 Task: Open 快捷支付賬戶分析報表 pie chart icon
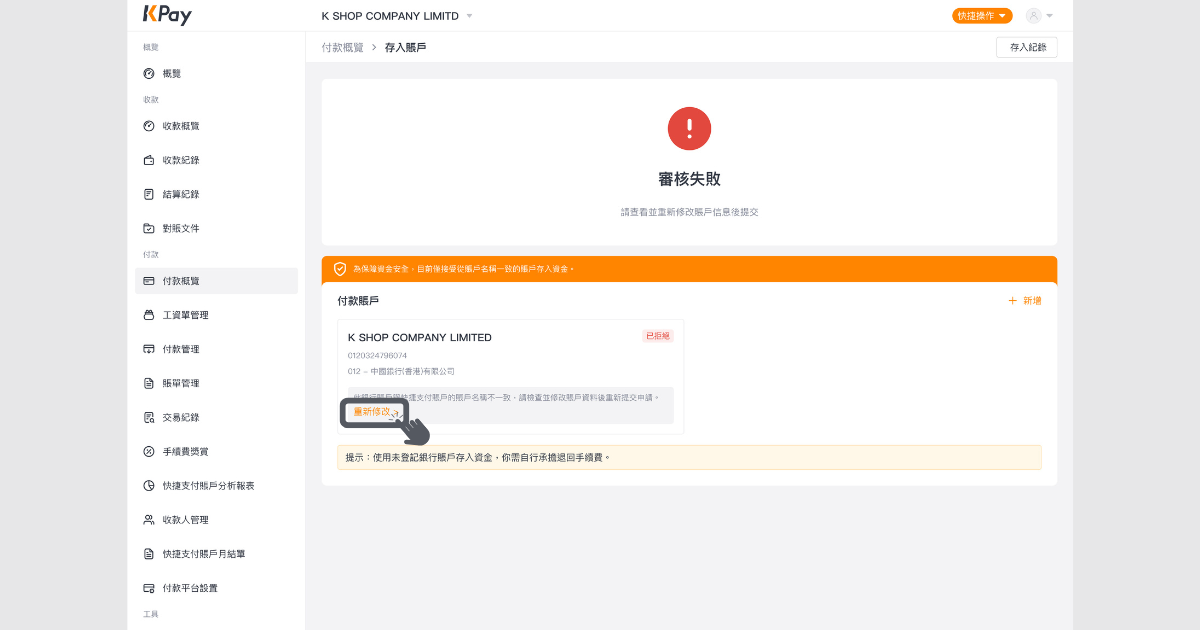pos(149,486)
